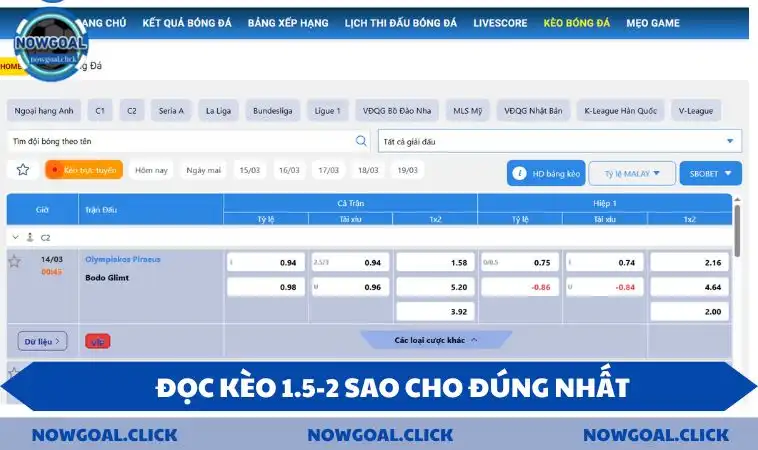Collapse the C2 league group

(15, 237)
